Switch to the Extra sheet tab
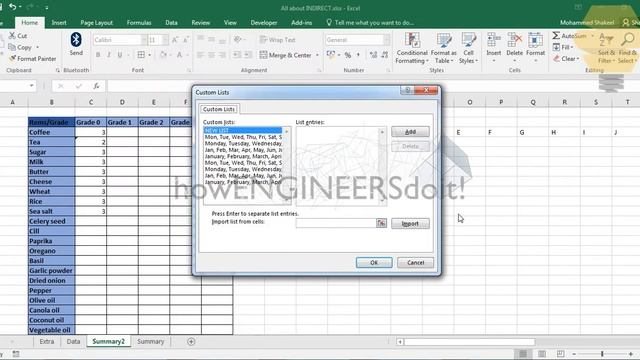 [x=47, y=342]
